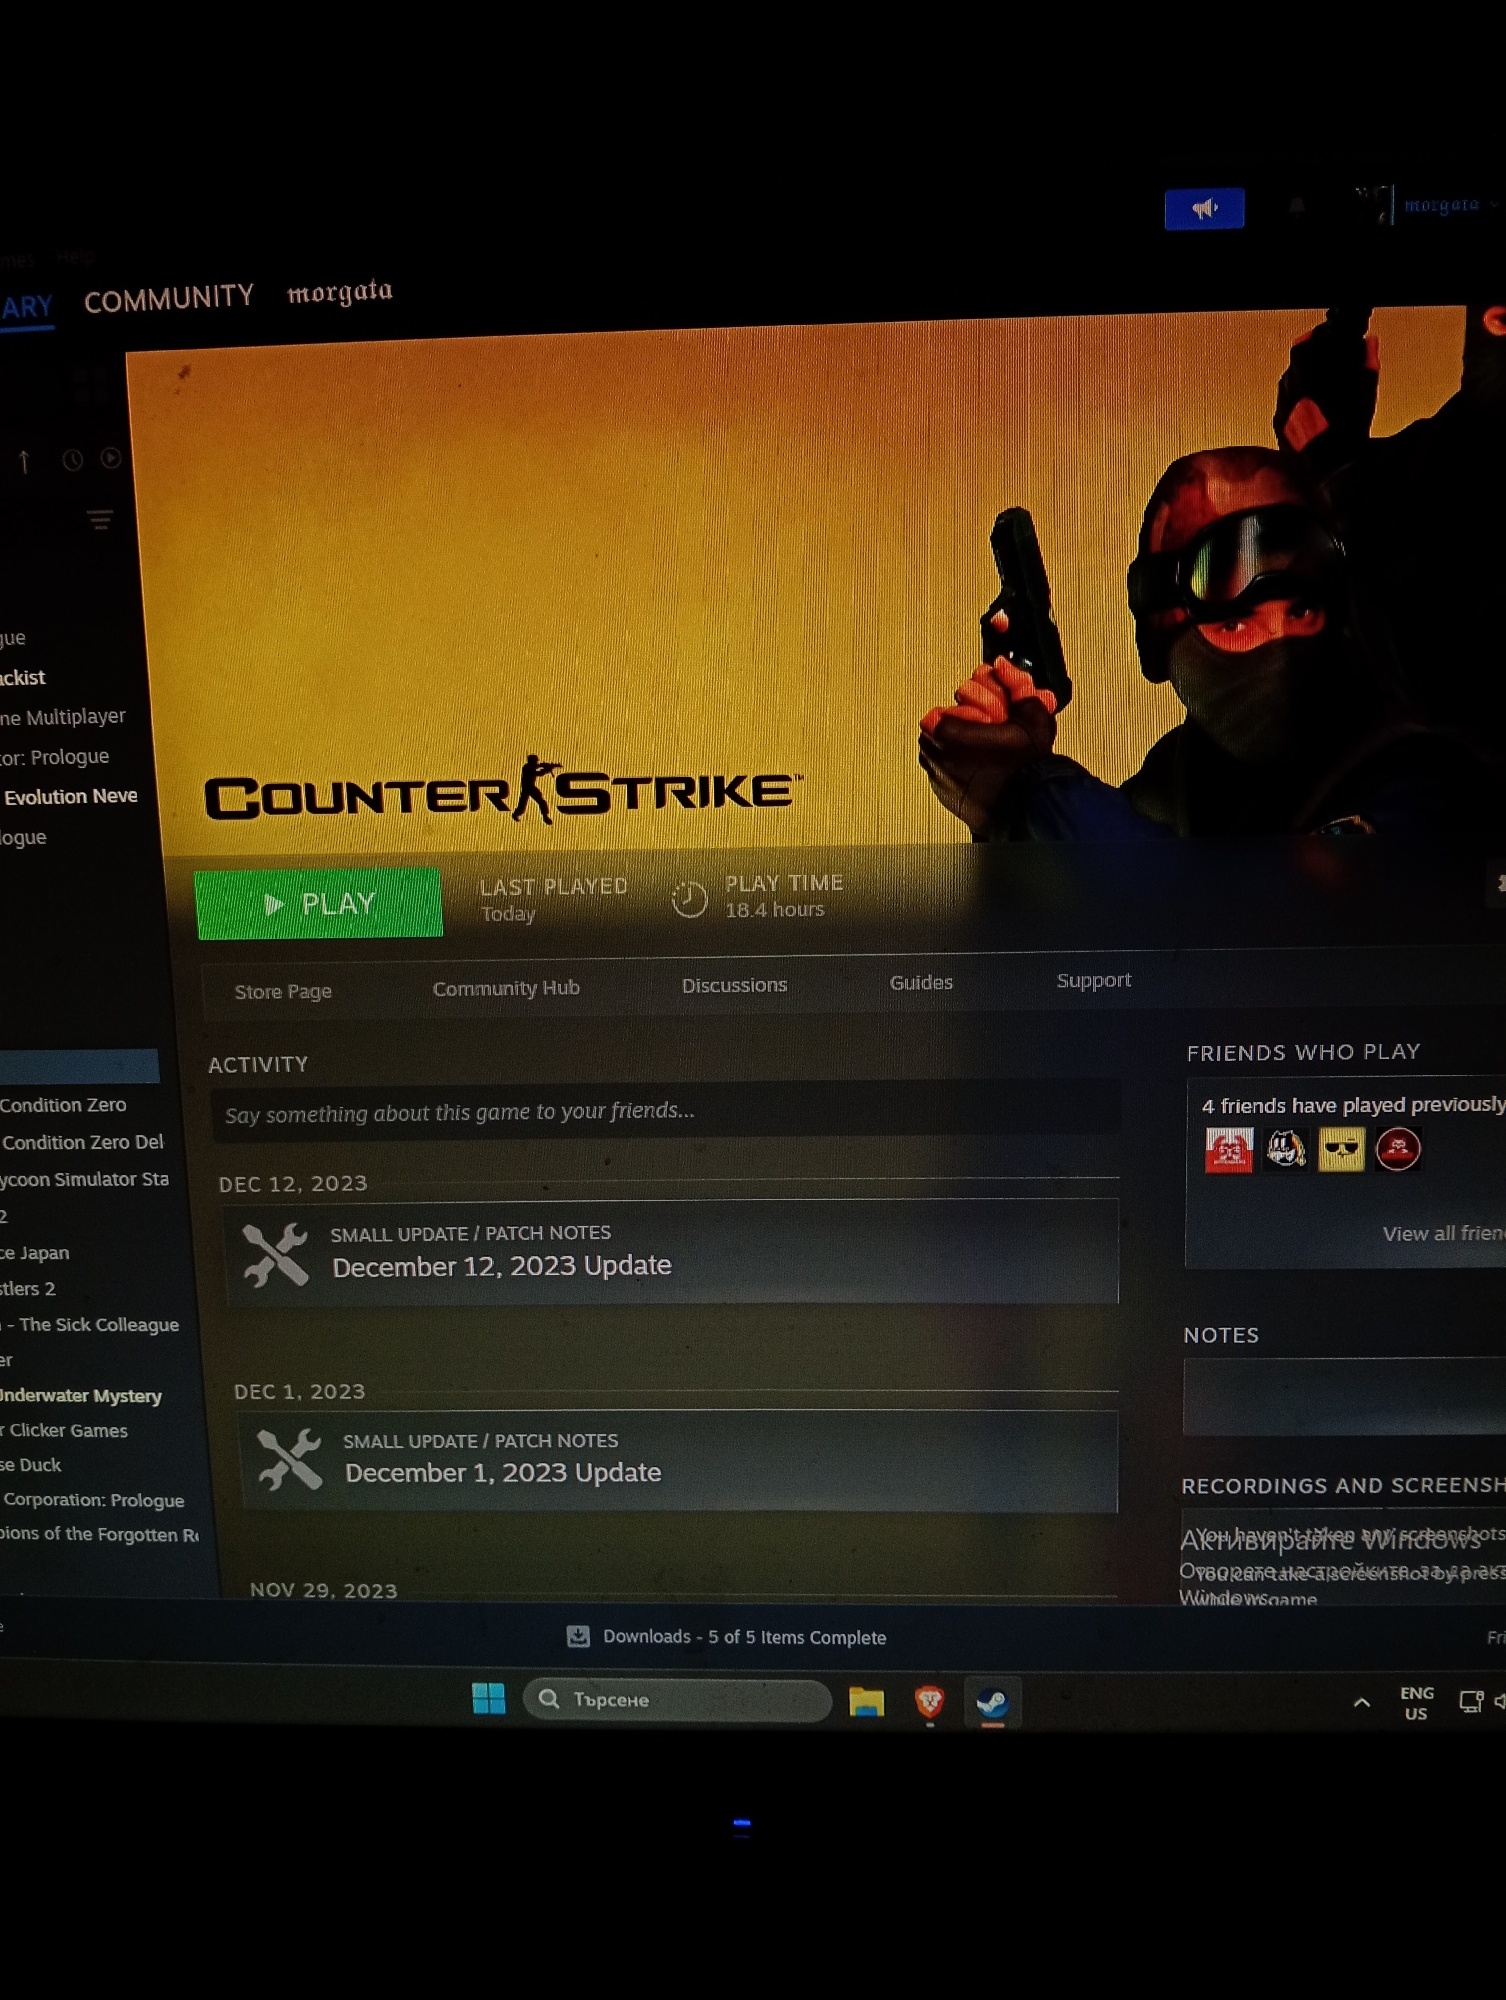1506x2000 pixels.
Task: Select the LIBRARY tab
Action: click(x=26, y=306)
